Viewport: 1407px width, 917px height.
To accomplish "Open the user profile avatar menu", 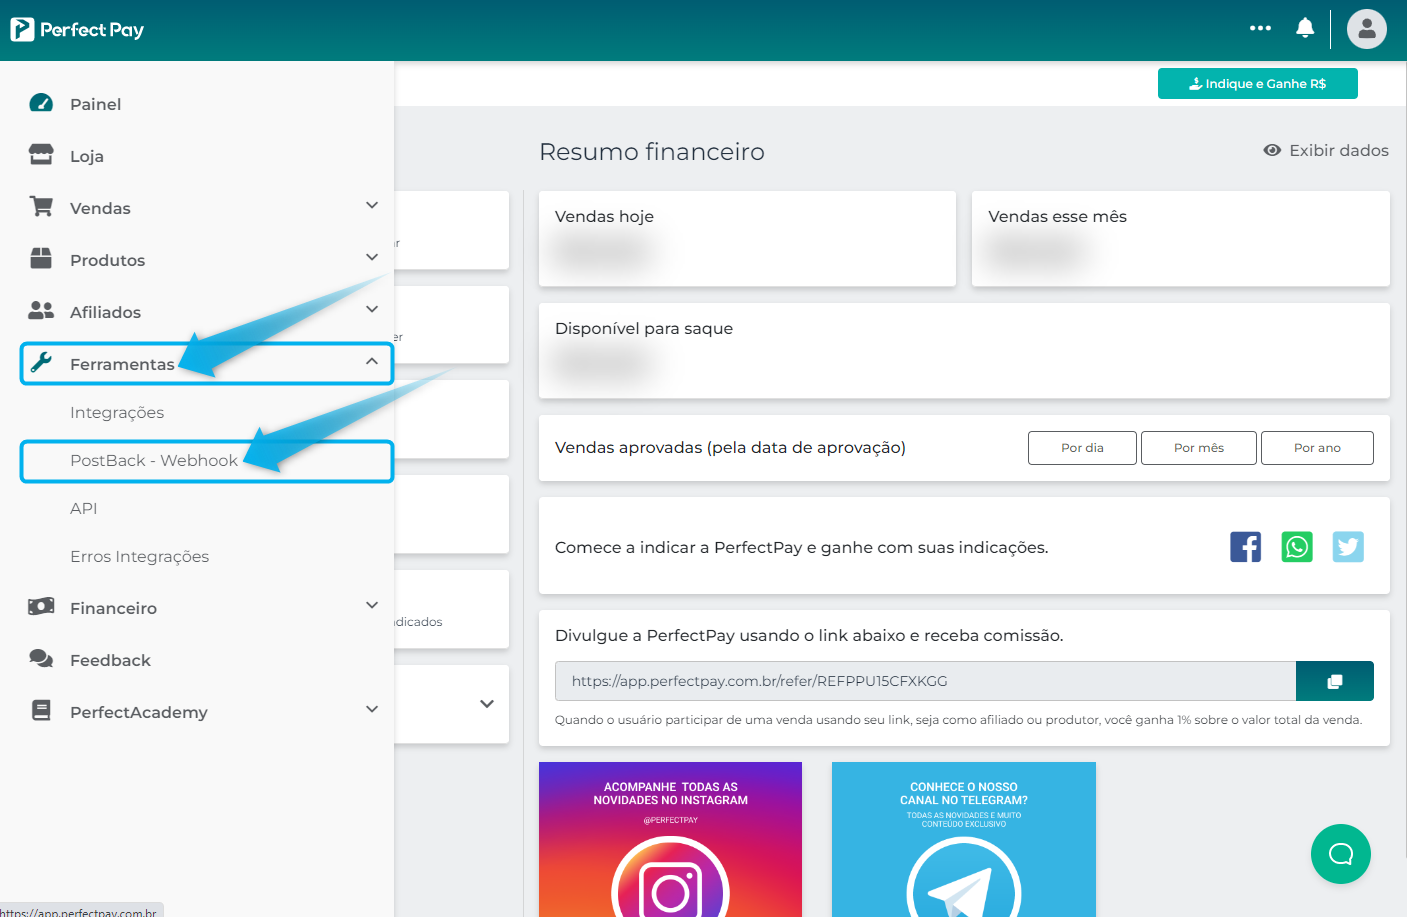I will point(1366,29).
